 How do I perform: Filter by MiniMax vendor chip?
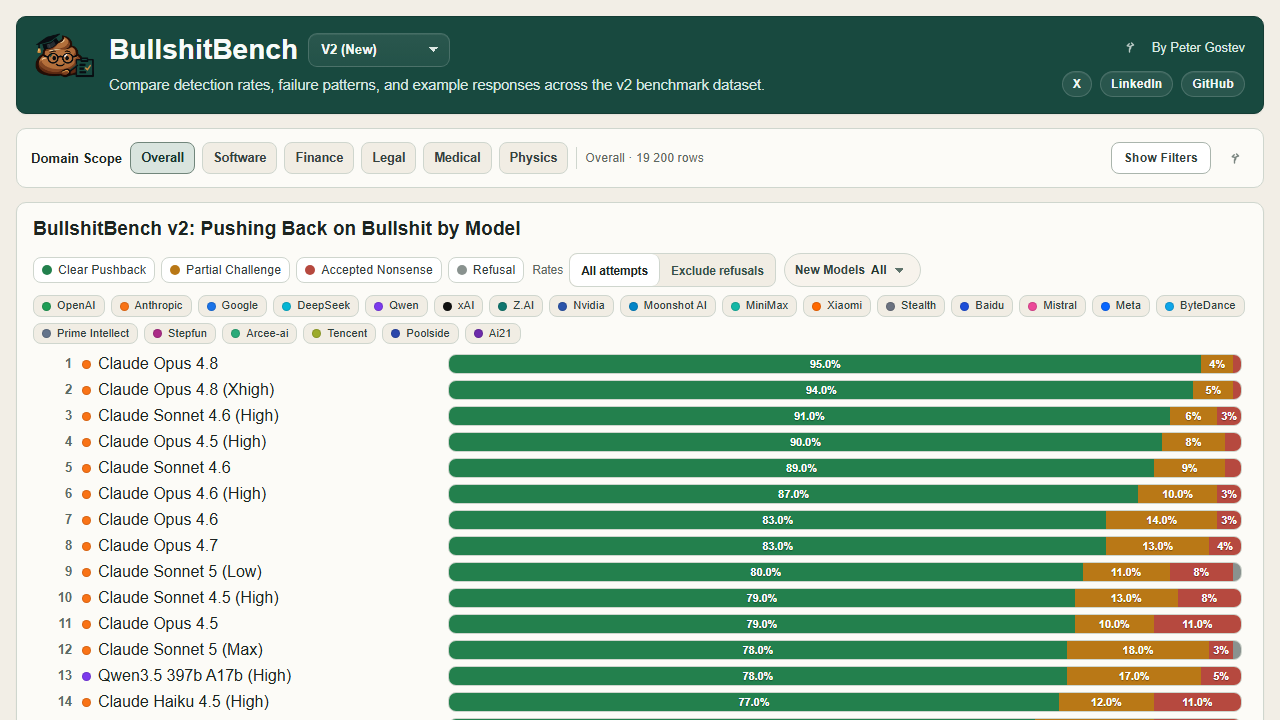(x=760, y=306)
